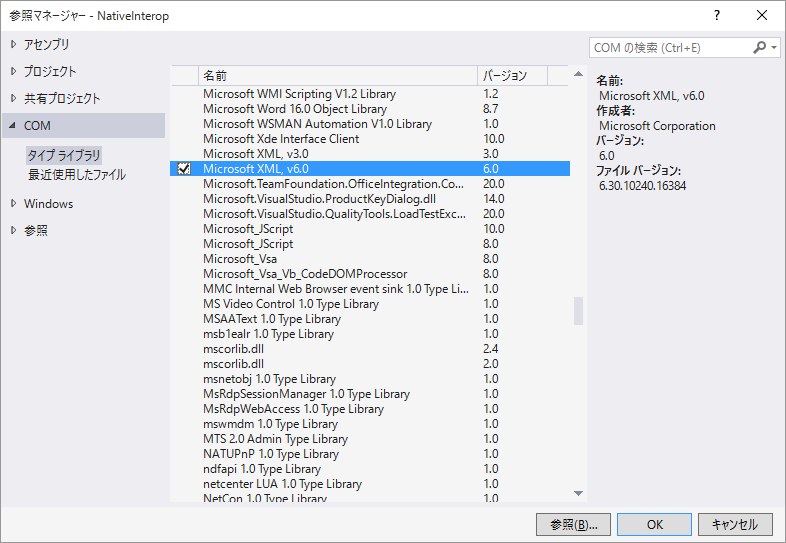Uncheck the Microsoft XML, v6.0 checkbox

tap(184, 168)
